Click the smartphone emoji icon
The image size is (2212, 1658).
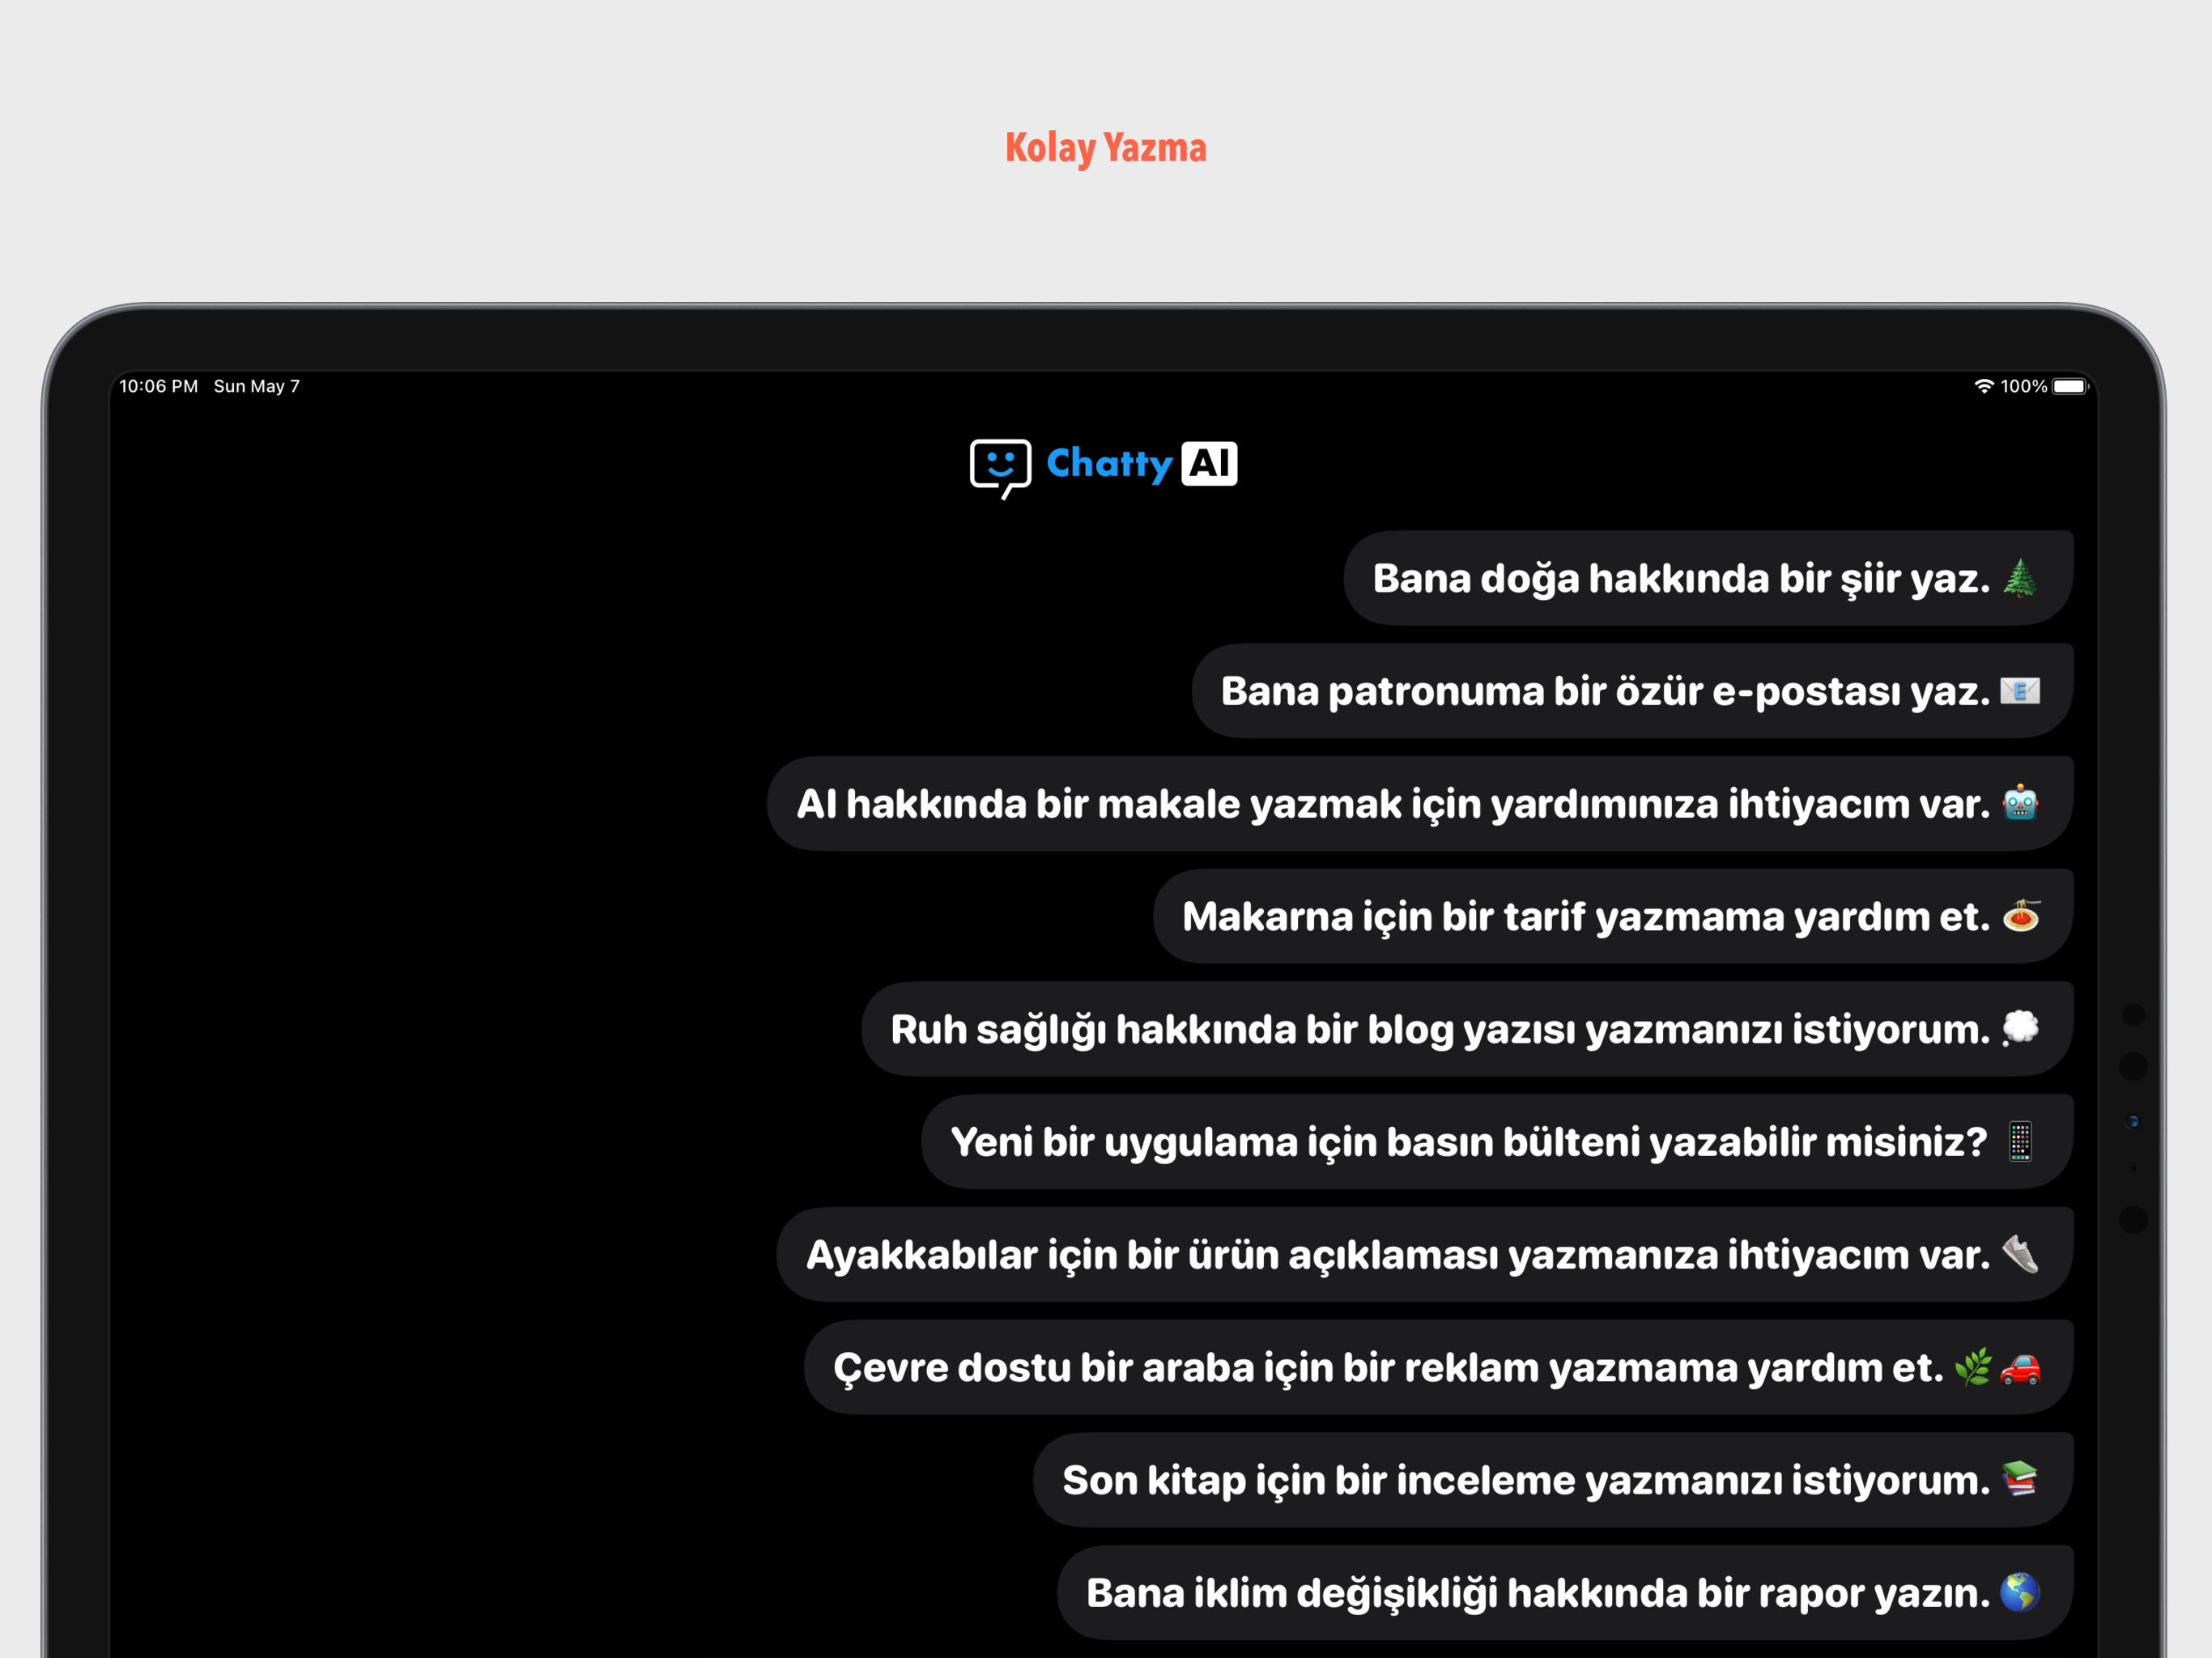coord(2019,1141)
